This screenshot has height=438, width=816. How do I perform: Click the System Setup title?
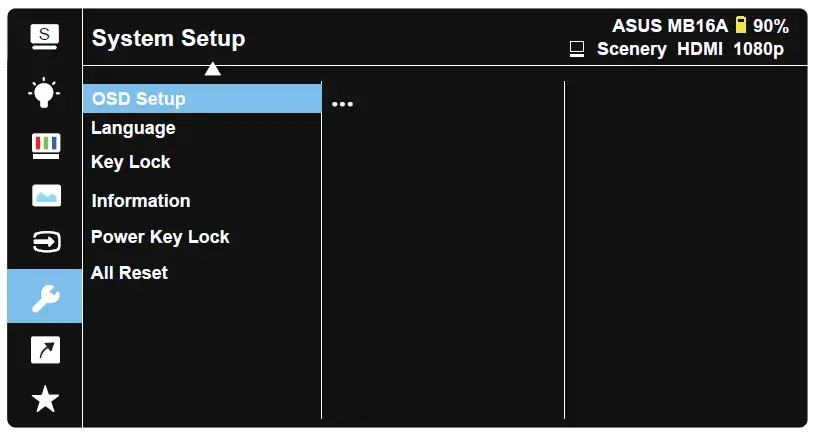(168, 39)
